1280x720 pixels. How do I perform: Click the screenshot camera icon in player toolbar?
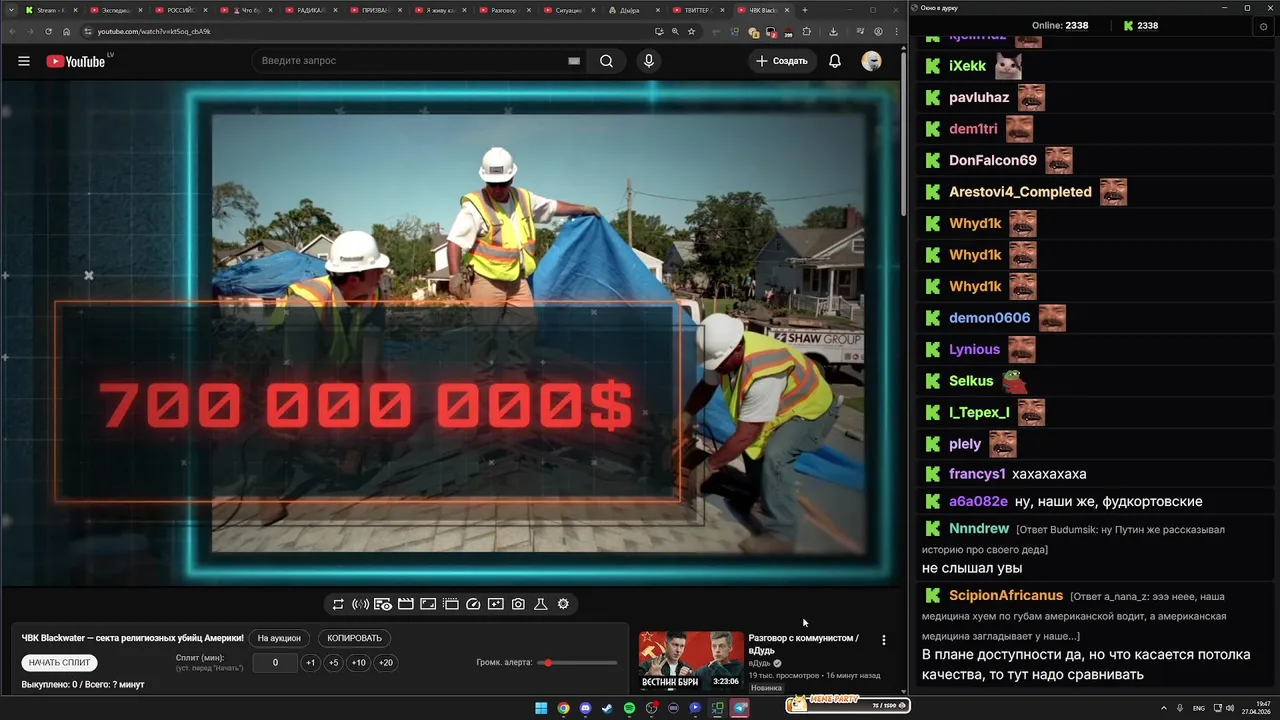pos(518,604)
